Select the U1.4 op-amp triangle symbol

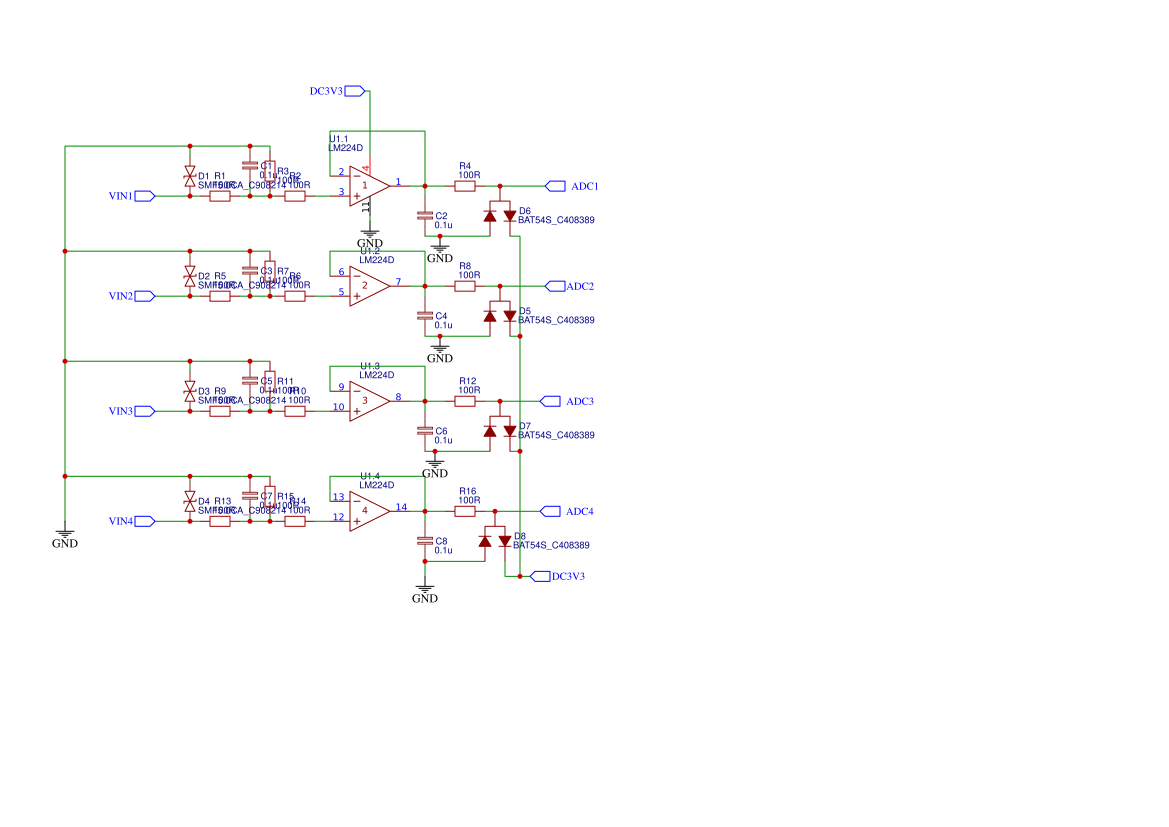point(369,512)
